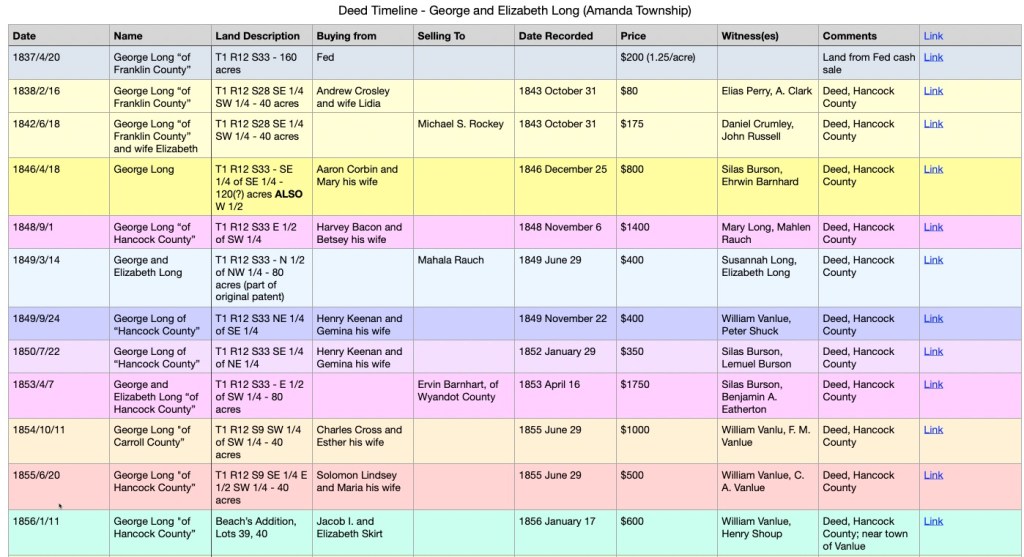1024x557 pixels.
Task: Click the Link for the 1846/4/18 Corbin deed
Action: [932, 170]
